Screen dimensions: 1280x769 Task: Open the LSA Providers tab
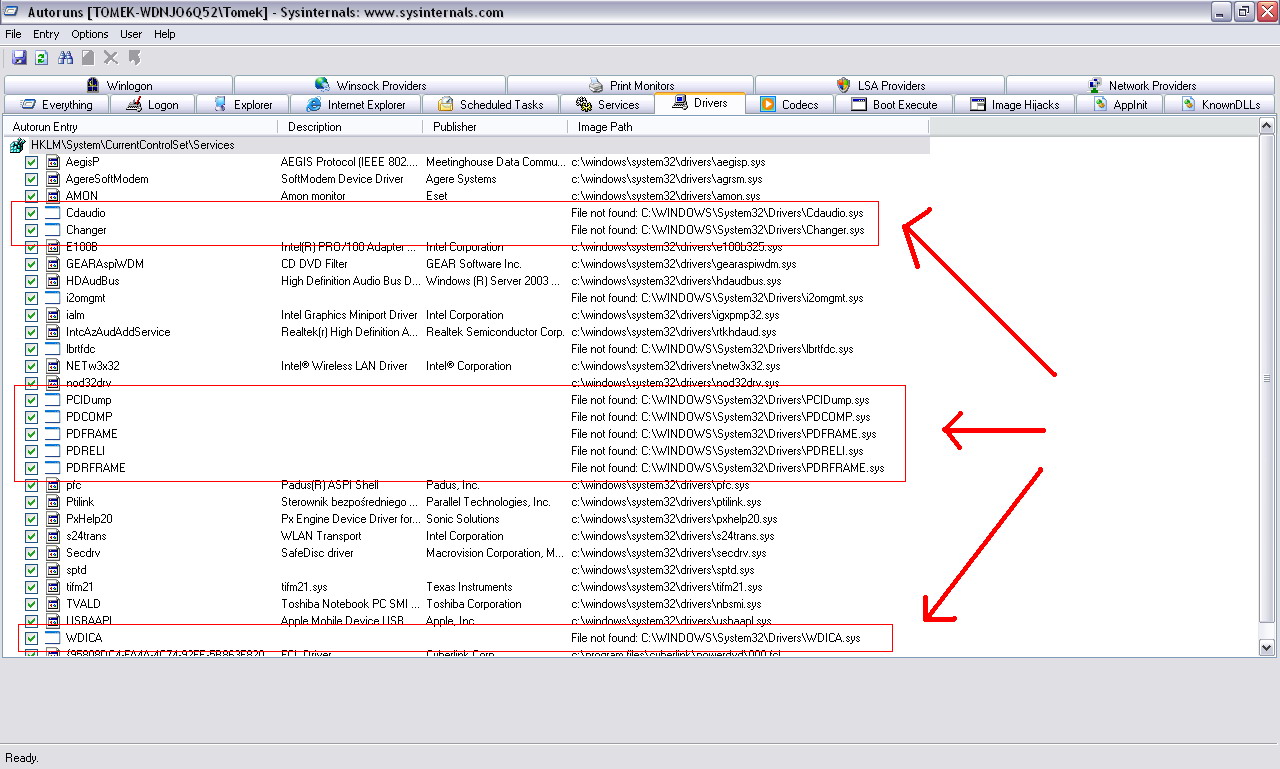(880, 85)
